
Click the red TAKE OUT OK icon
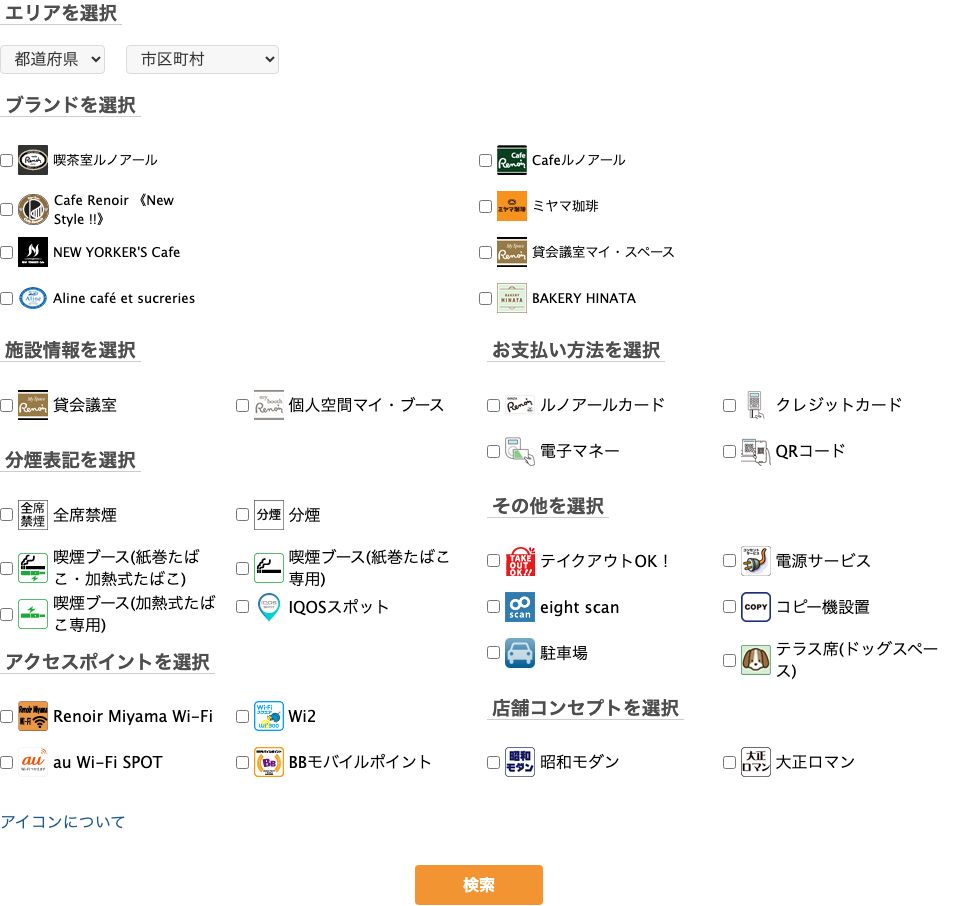pos(520,561)
